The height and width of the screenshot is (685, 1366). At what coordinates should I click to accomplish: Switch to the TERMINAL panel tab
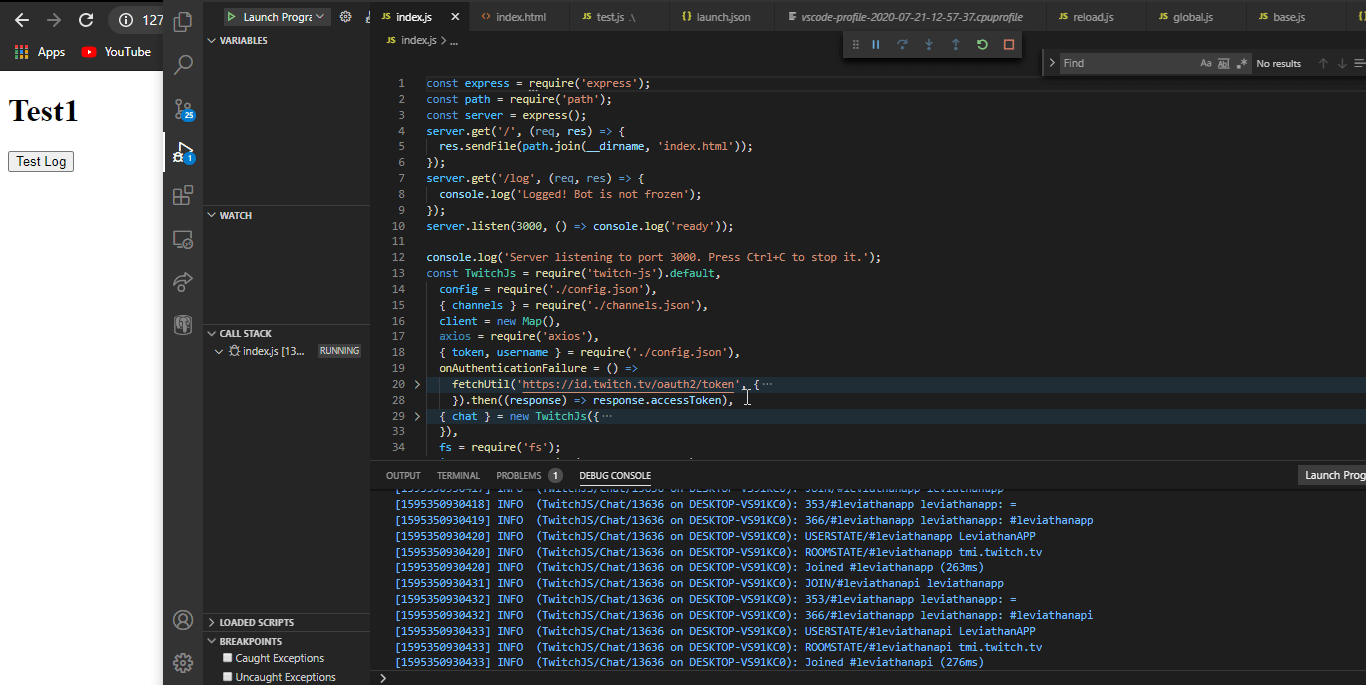[x=458, y=476]
